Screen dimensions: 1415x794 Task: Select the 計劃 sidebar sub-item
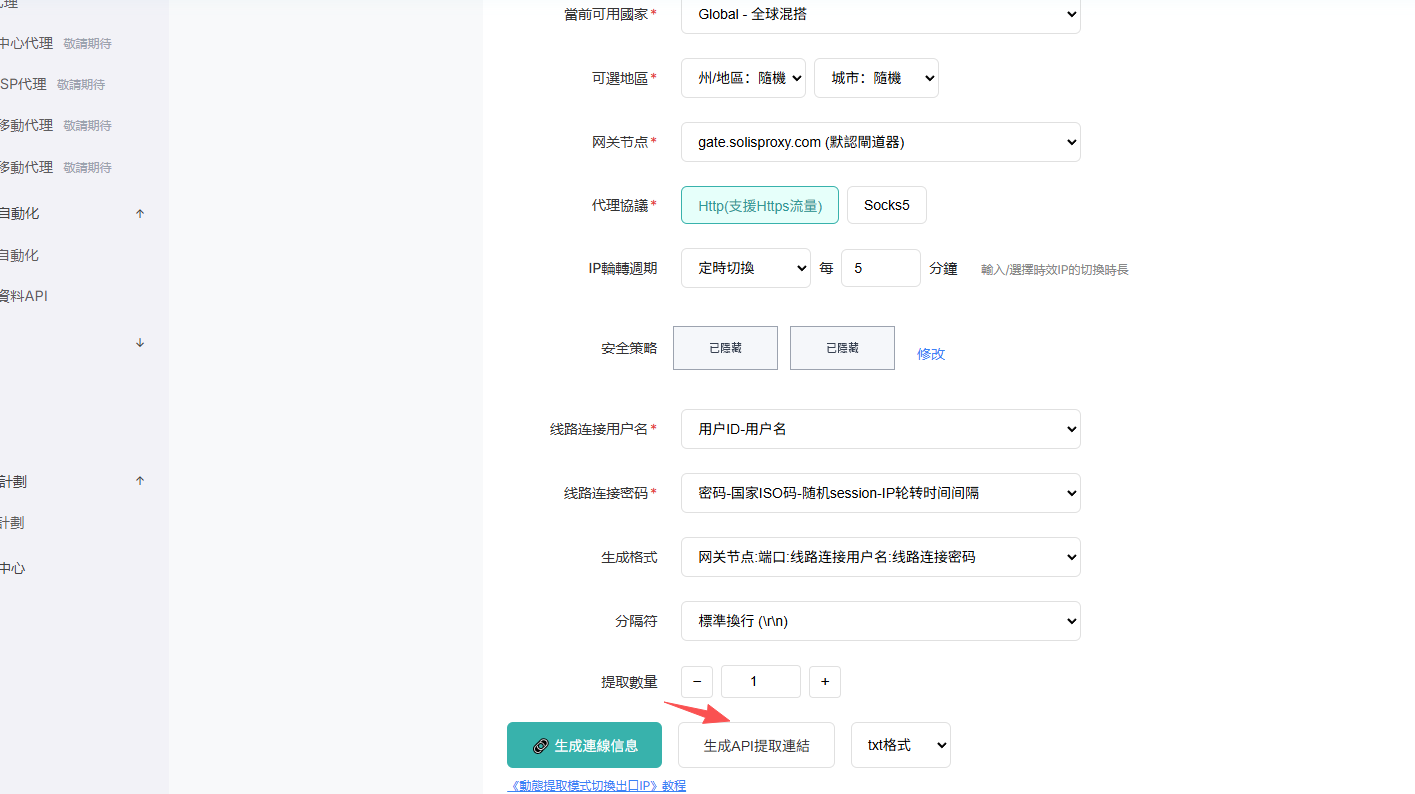click(13, 522)
